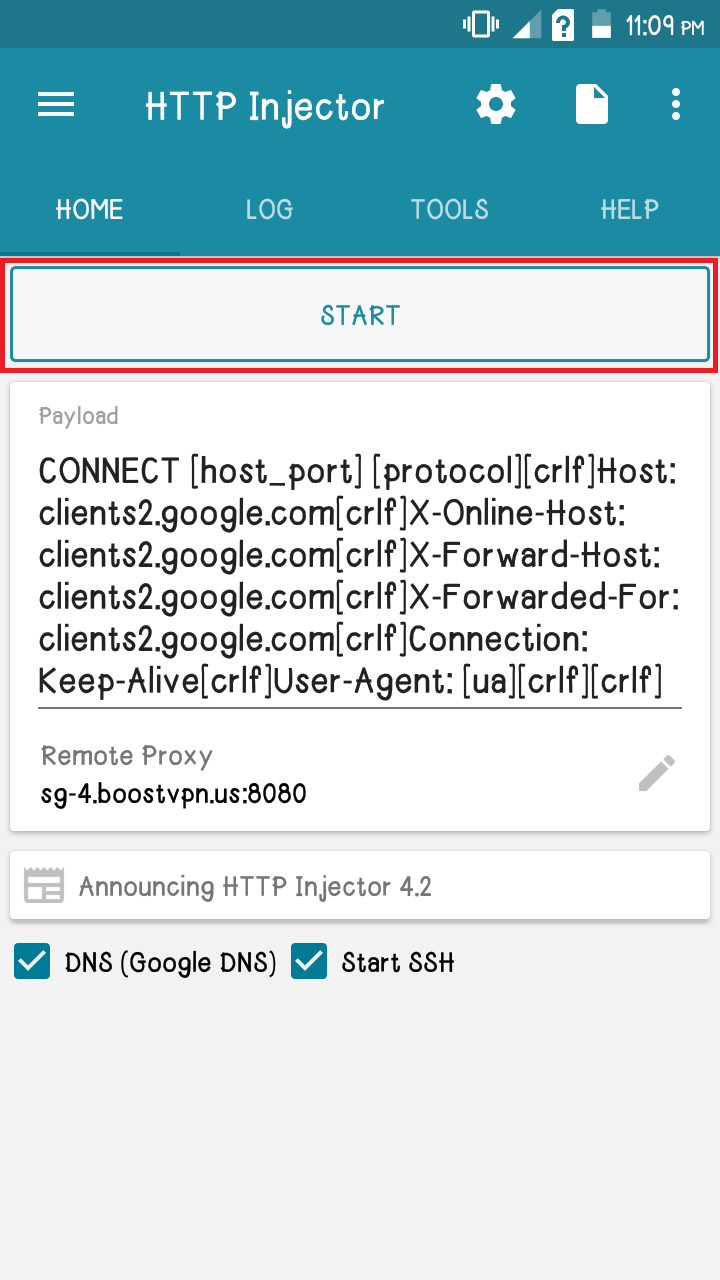Tap the sg-4.boostvpn.us:8080 proxy entry
Image resolution: width=720 pixels, height=1280 pixels.
point(174,795)
